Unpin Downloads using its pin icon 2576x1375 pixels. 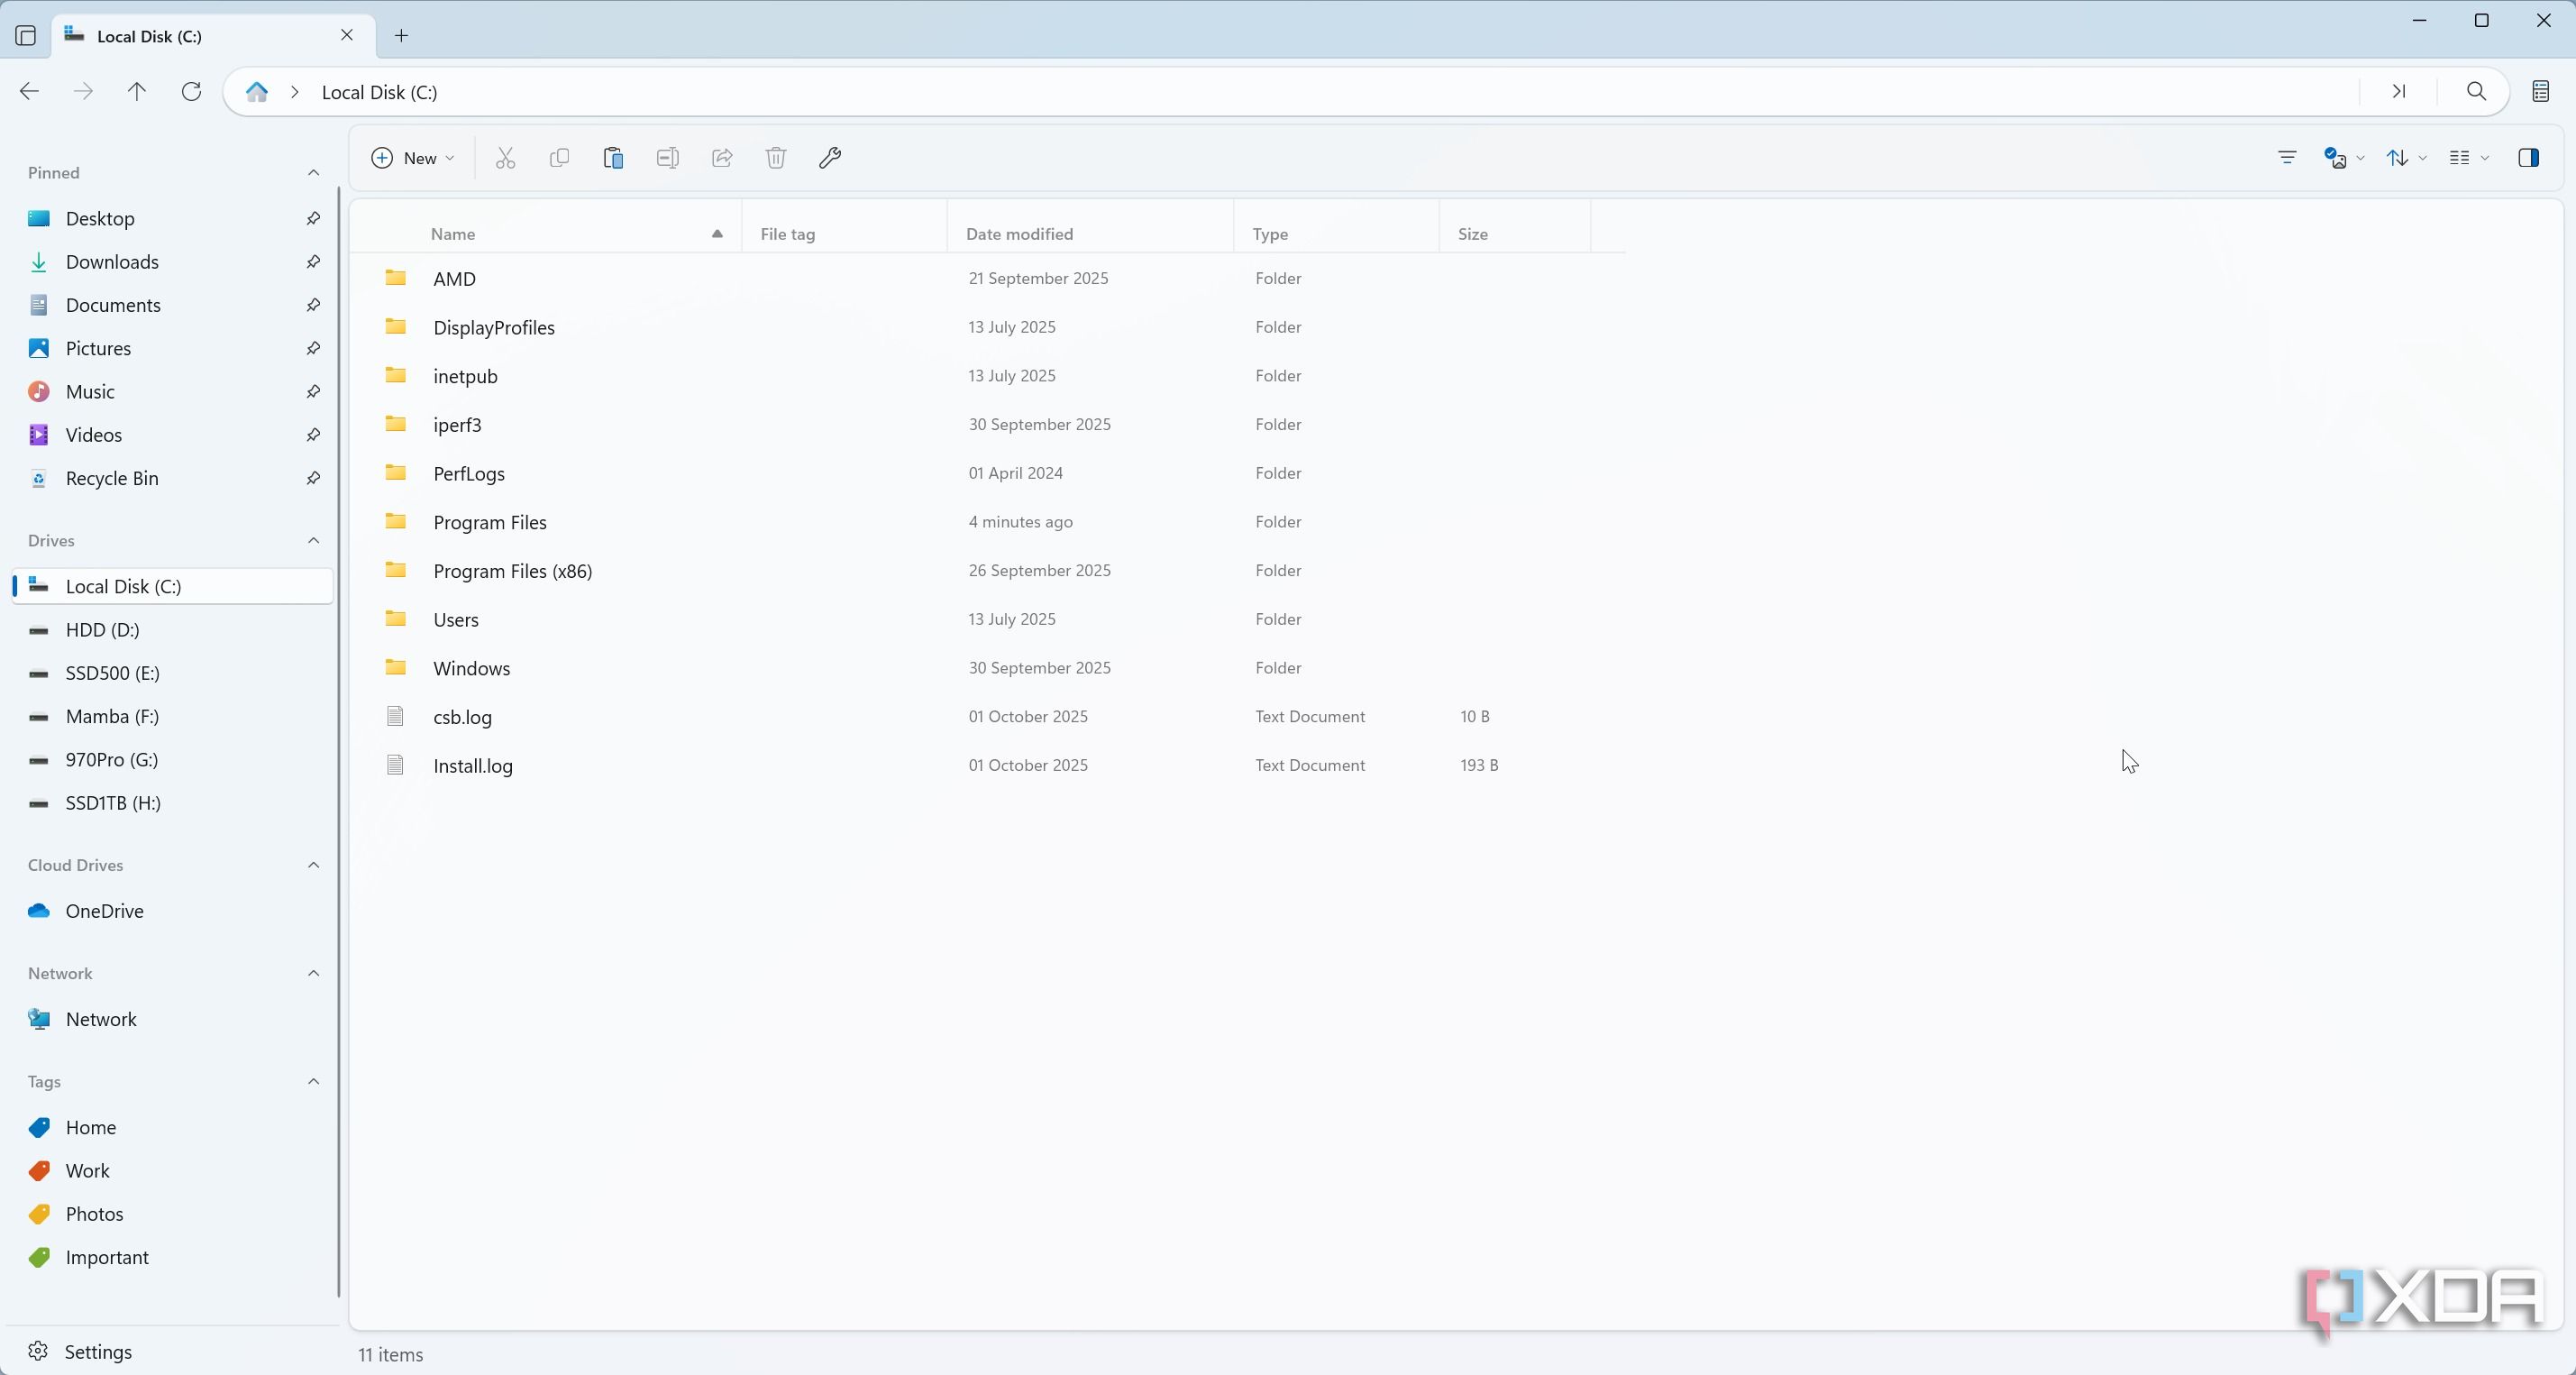(313, 262)
